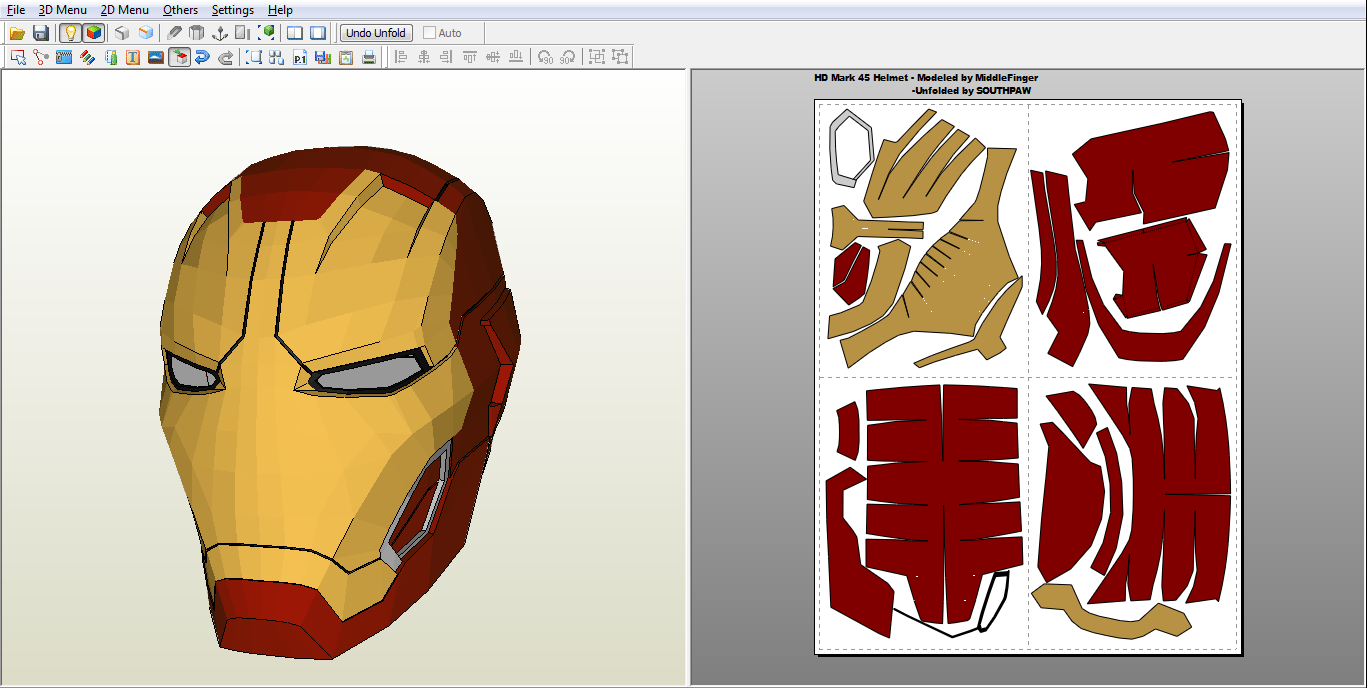This screenshot has width=1367, height=688.
Task: Click the anchor axis icon
Action: (220, 33)
